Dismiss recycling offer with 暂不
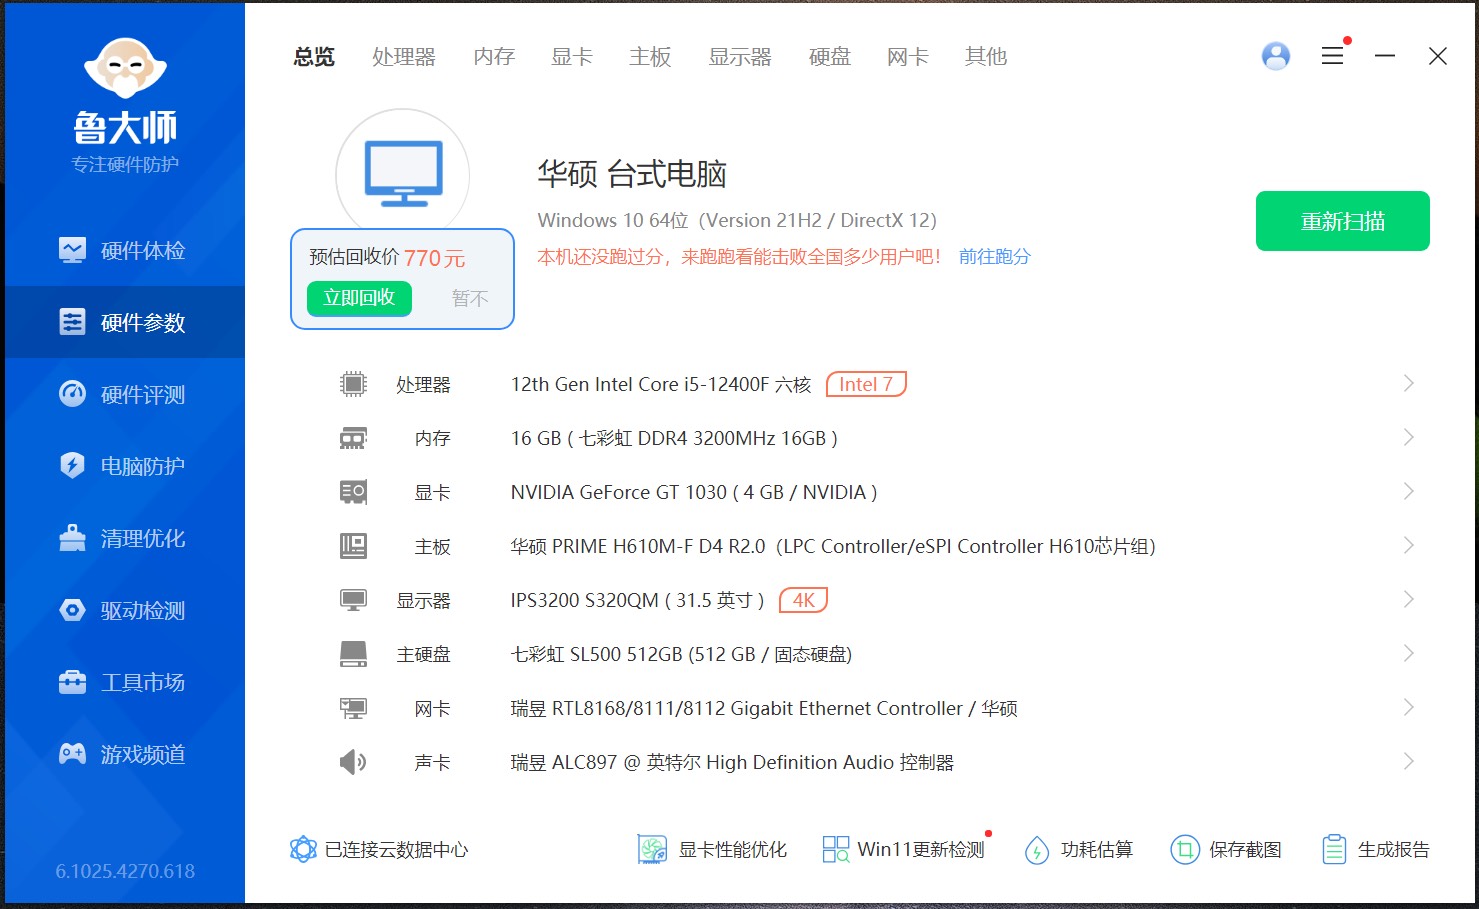This screenshot has width=1479, height=909. coord(470,298)
